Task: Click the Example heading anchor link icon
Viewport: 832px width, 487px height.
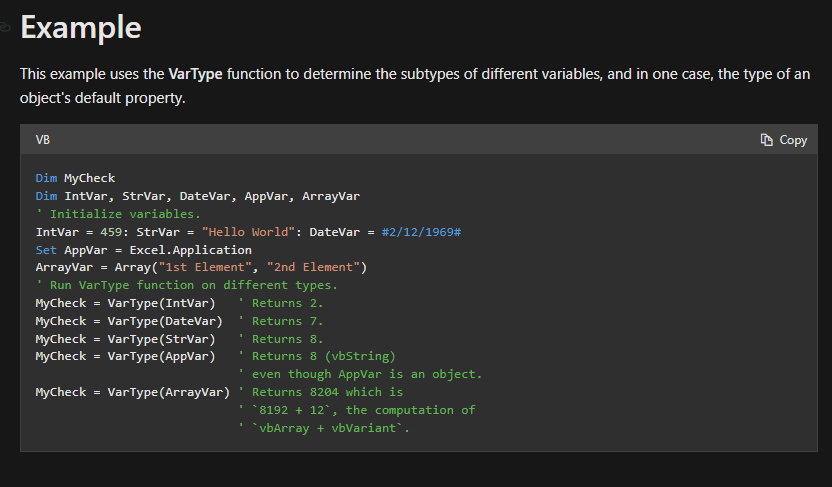Action: coord(5,28)
